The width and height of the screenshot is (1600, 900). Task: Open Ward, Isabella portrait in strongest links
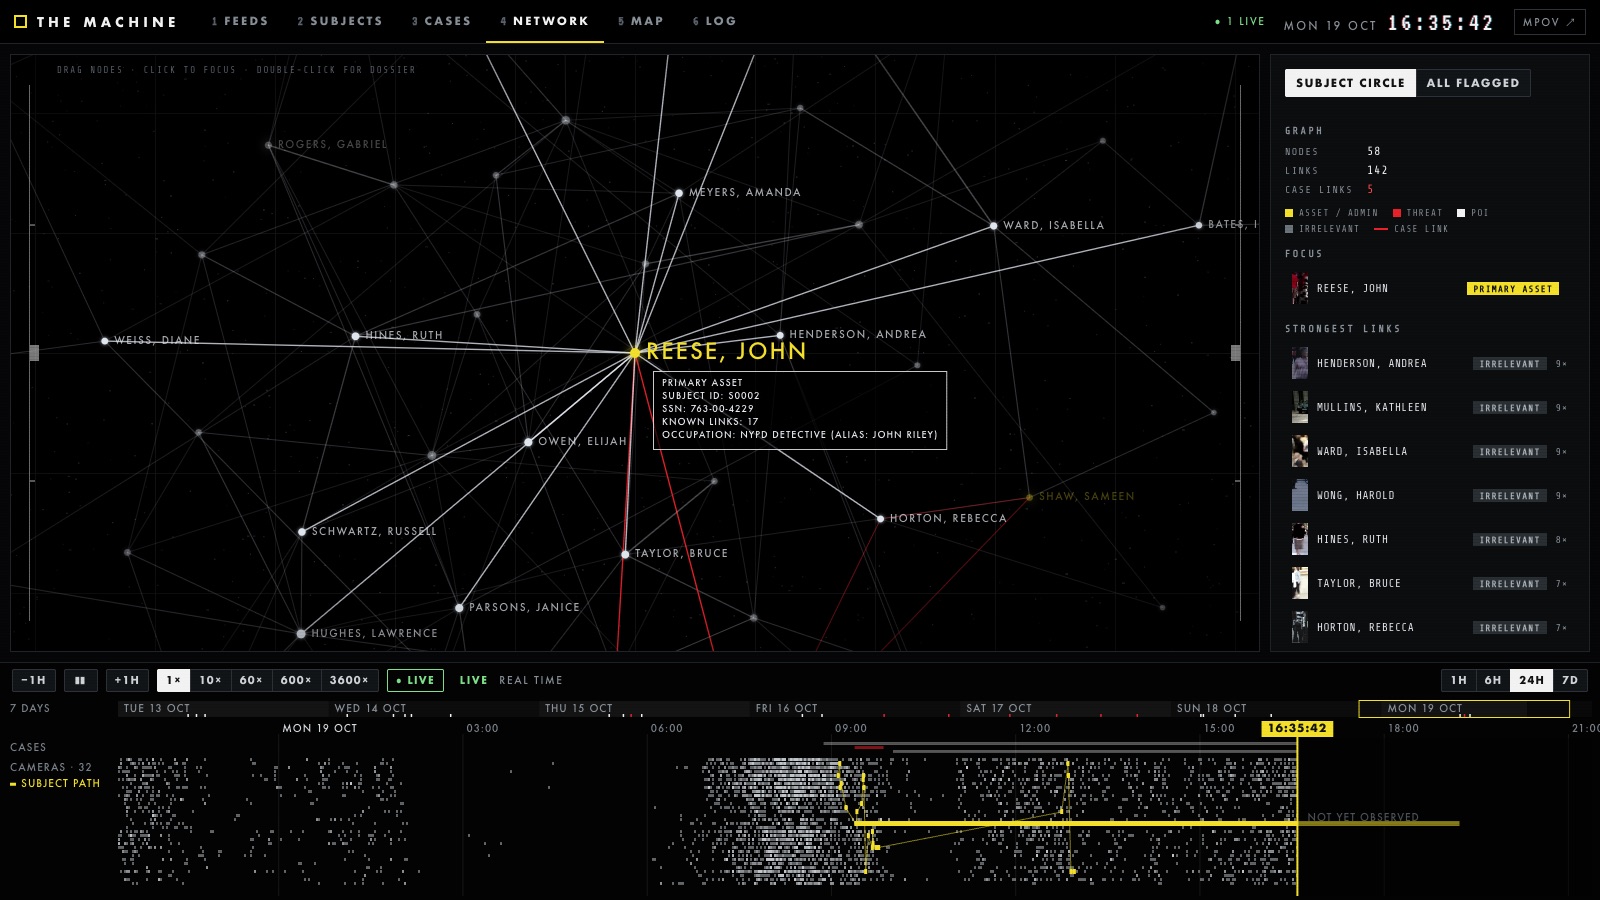point(1299,451)
